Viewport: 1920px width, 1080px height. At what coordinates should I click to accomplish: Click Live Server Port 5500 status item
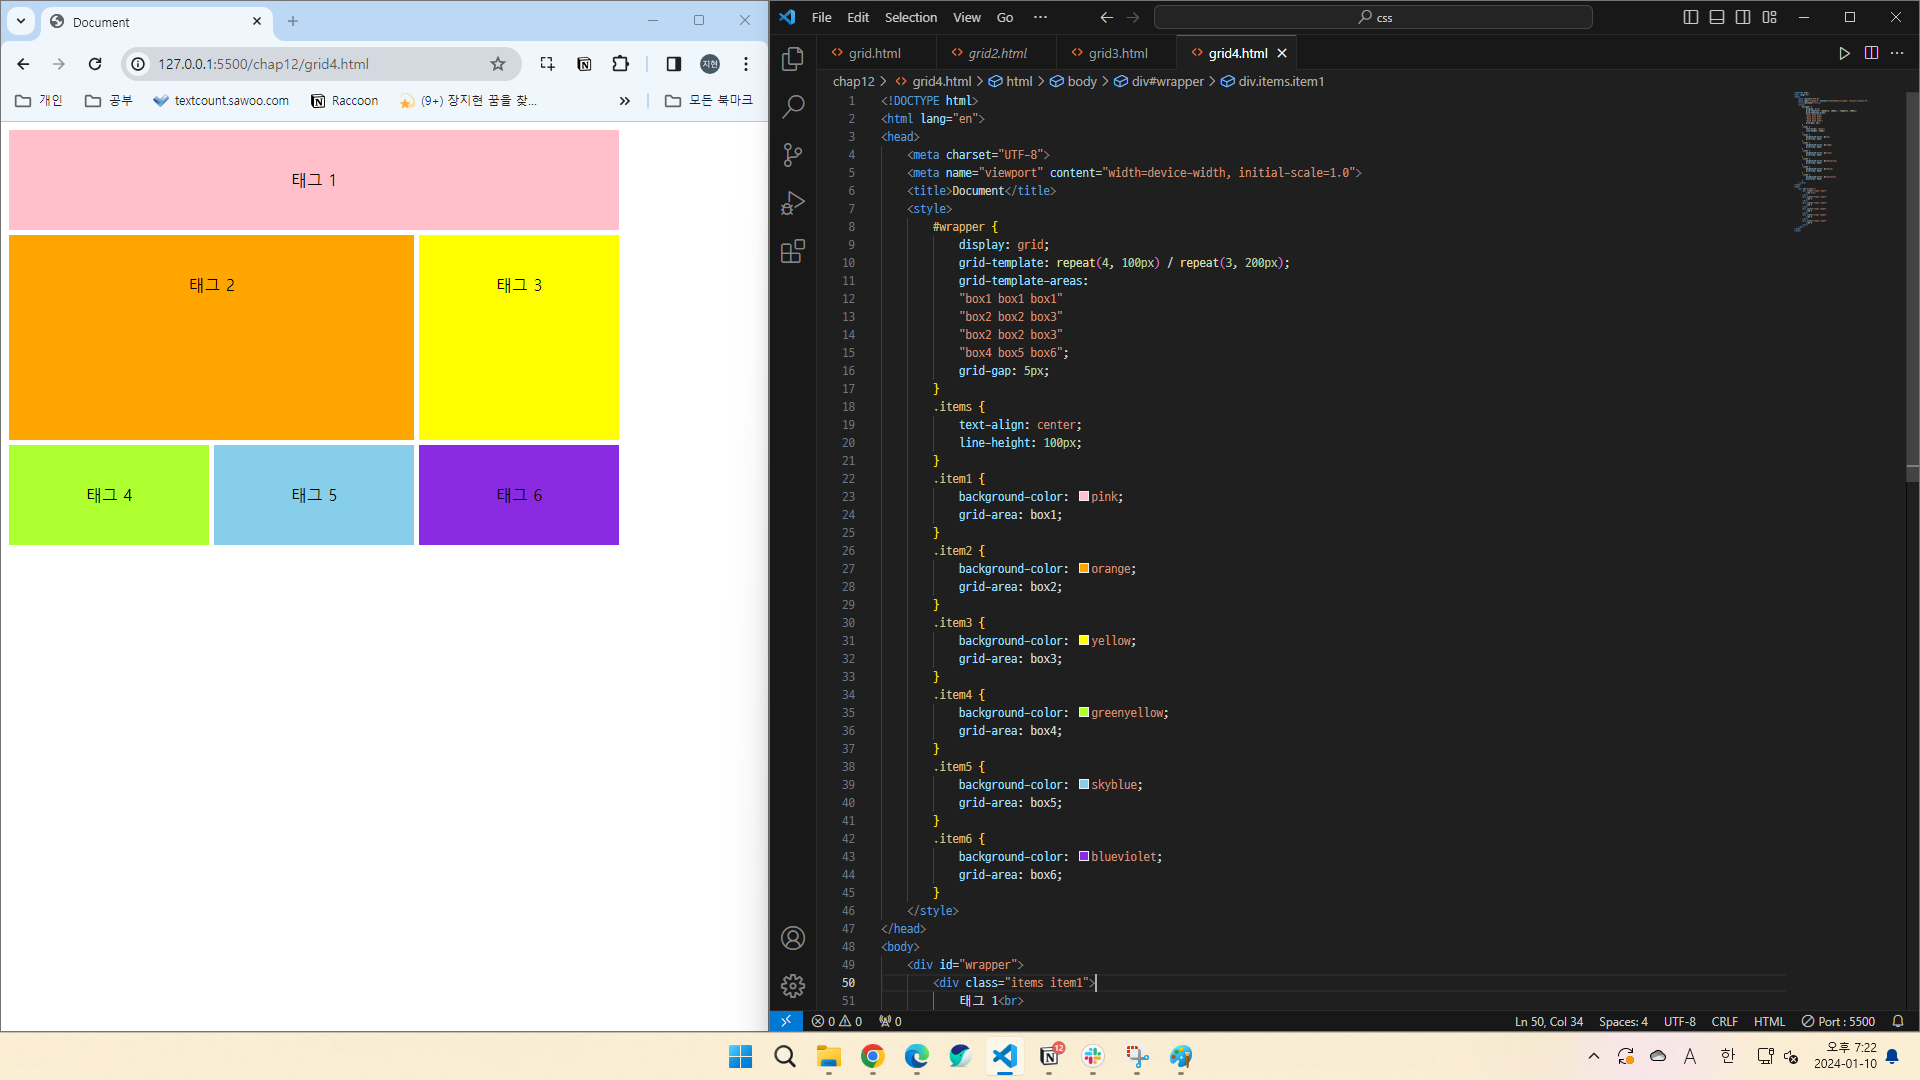(x=1838, y=1021)
